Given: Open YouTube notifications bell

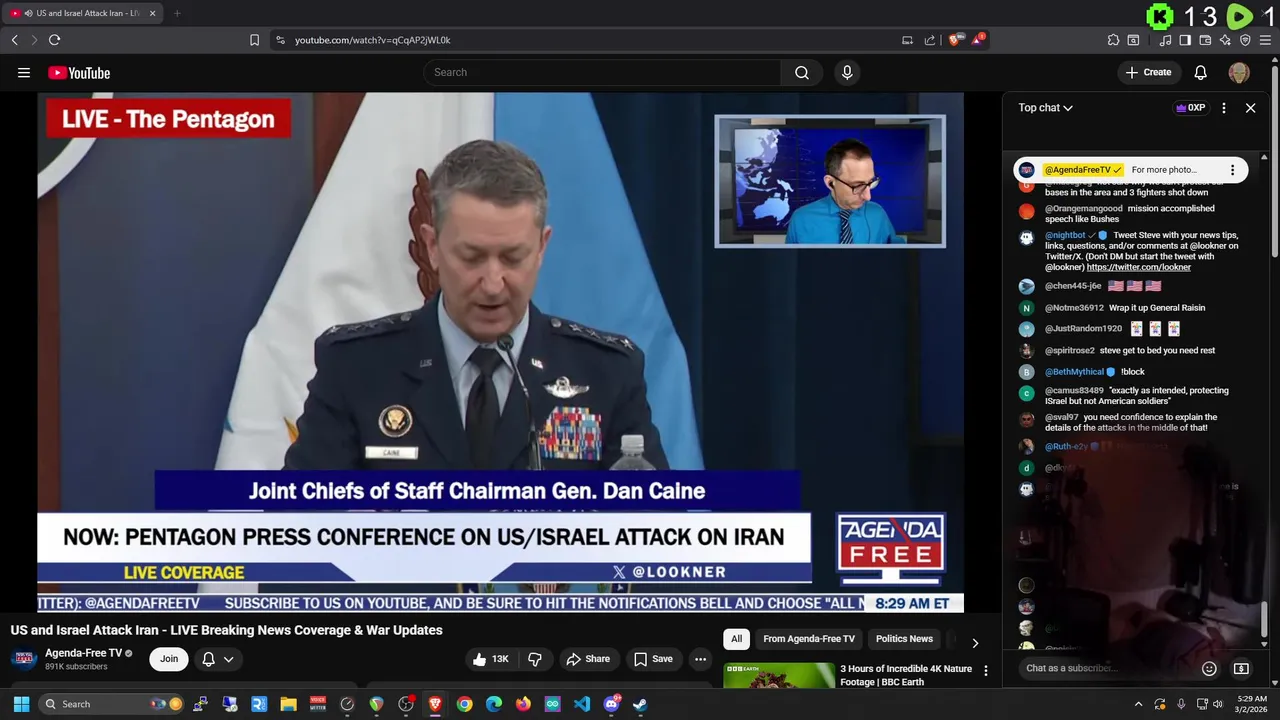Looking at the screenshot, I should pyautogui.click(x=1201, y=72).
